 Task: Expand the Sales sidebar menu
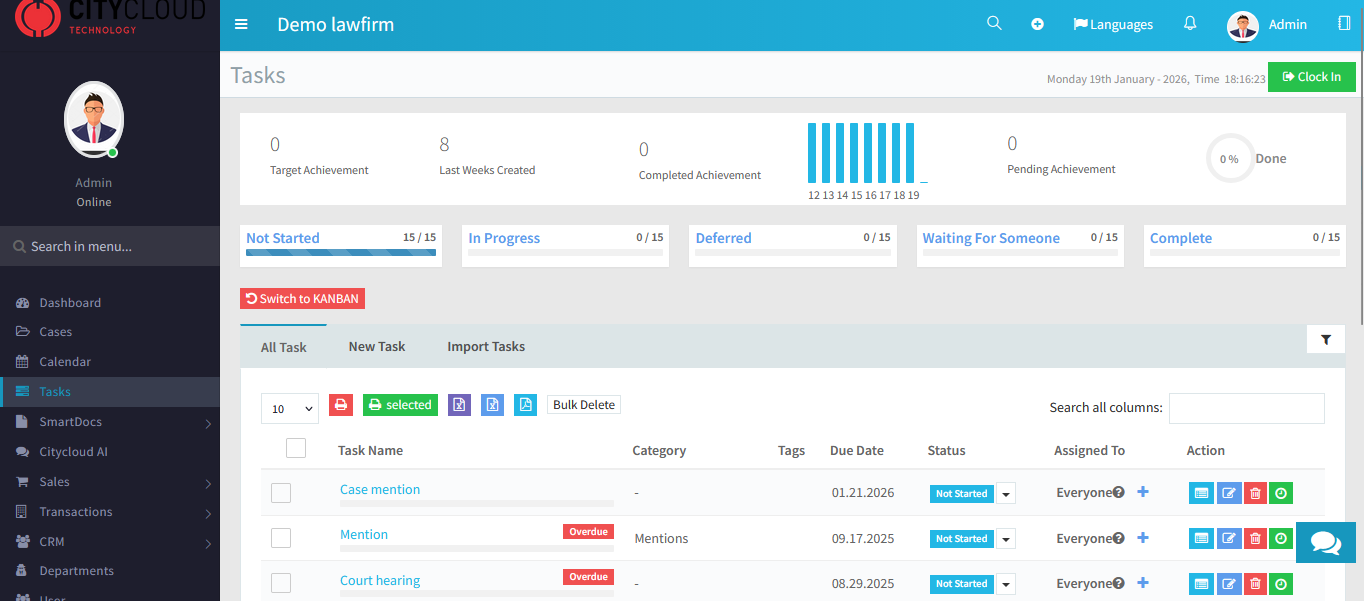tap(110, 482)
